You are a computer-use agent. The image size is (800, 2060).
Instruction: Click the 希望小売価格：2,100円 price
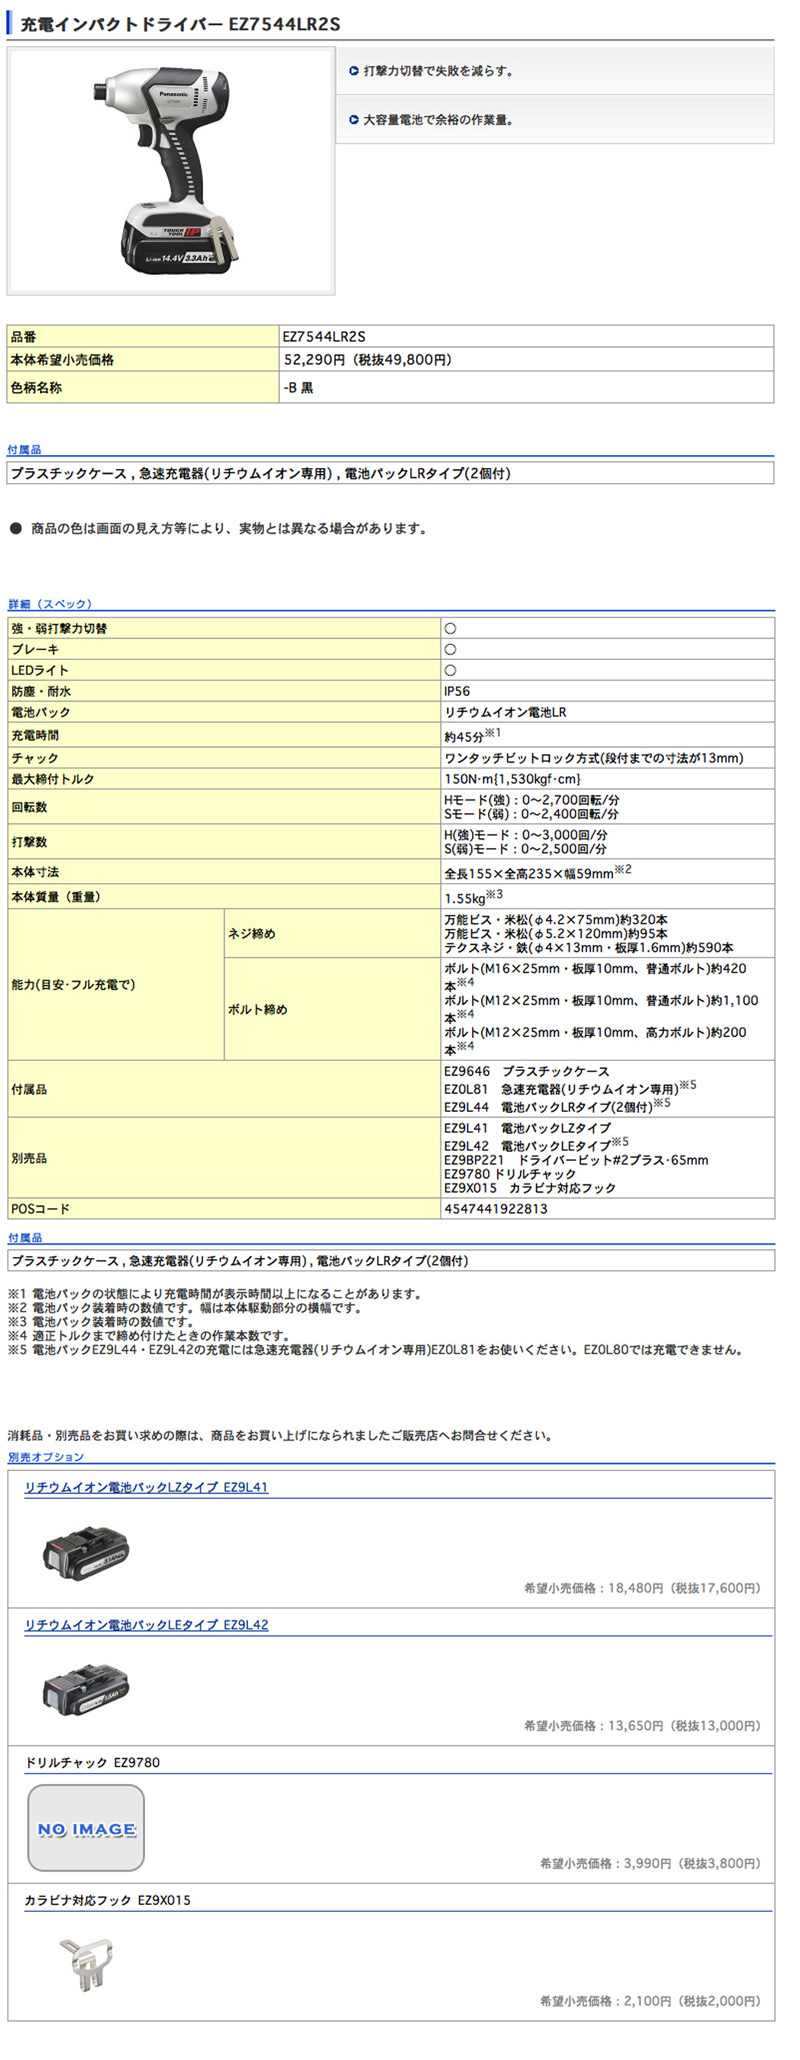650,2001
